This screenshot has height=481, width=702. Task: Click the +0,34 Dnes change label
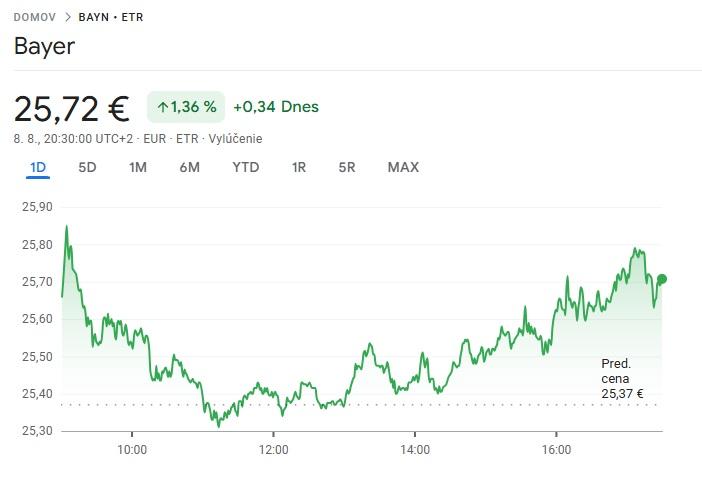pyautogui.click(x=276, y=107)
